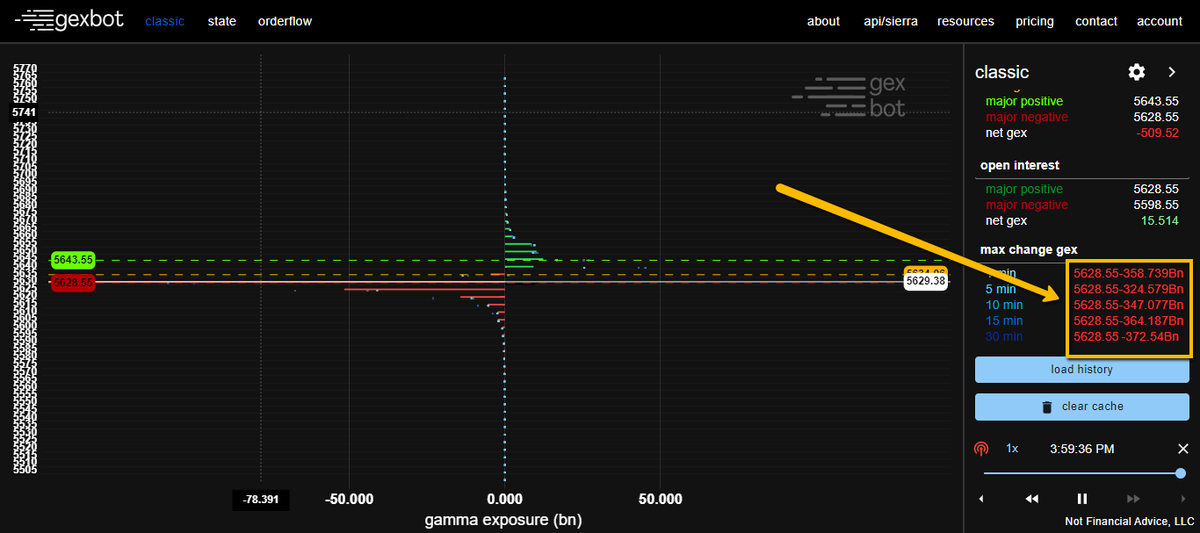Click the playback timeline slider handle

click(1181, 473)
